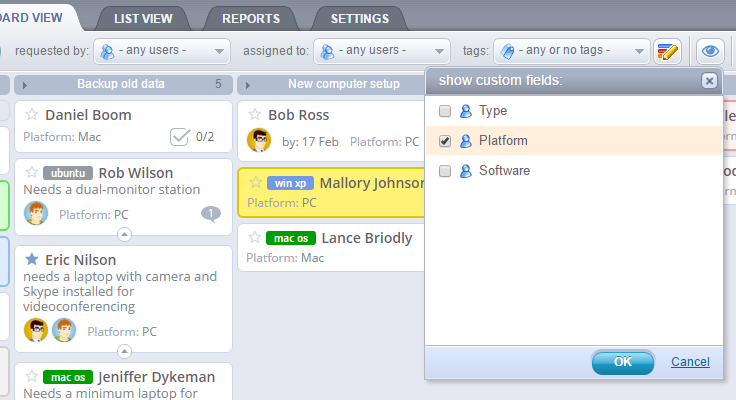Open the tags filter dropdown
The width and height of the screenshot is (736, 400).
point(572,51)
